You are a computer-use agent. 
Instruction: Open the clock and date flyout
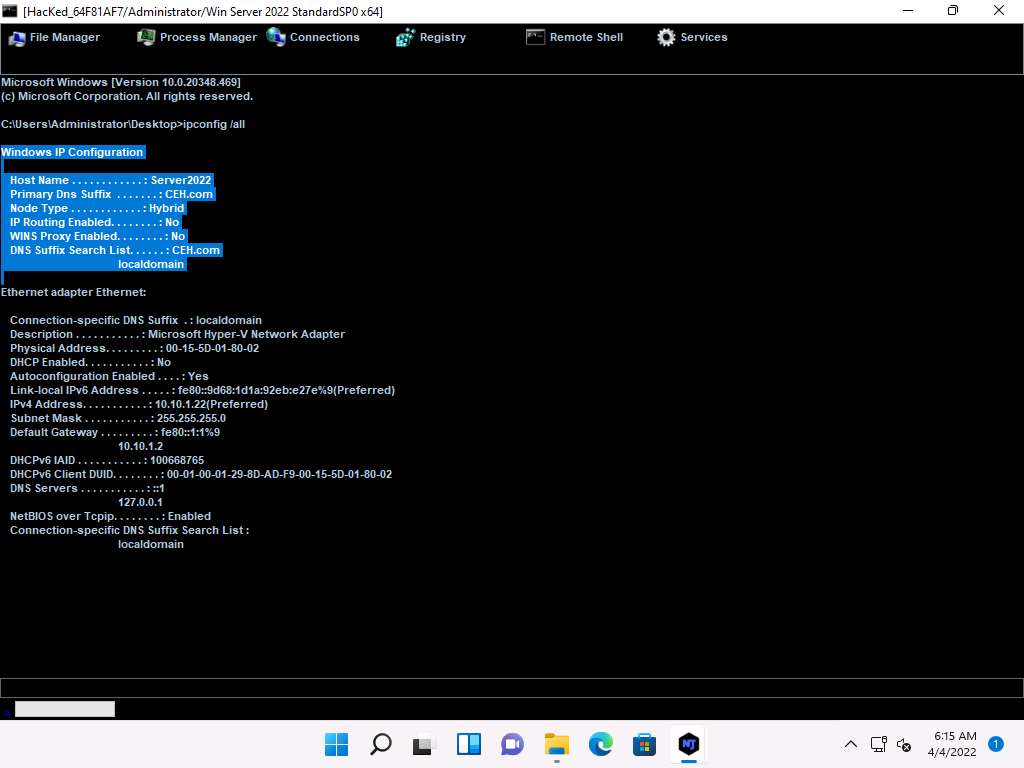coord(954,743)
